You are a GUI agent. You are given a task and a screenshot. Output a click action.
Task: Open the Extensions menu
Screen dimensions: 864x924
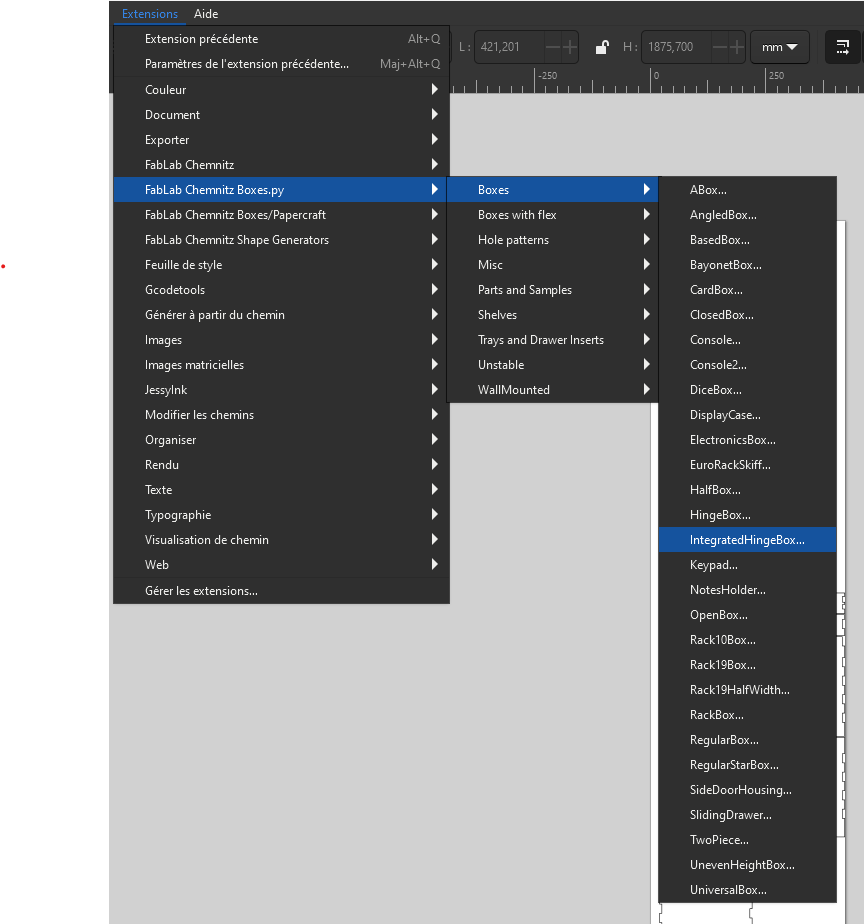click(150, 14)
